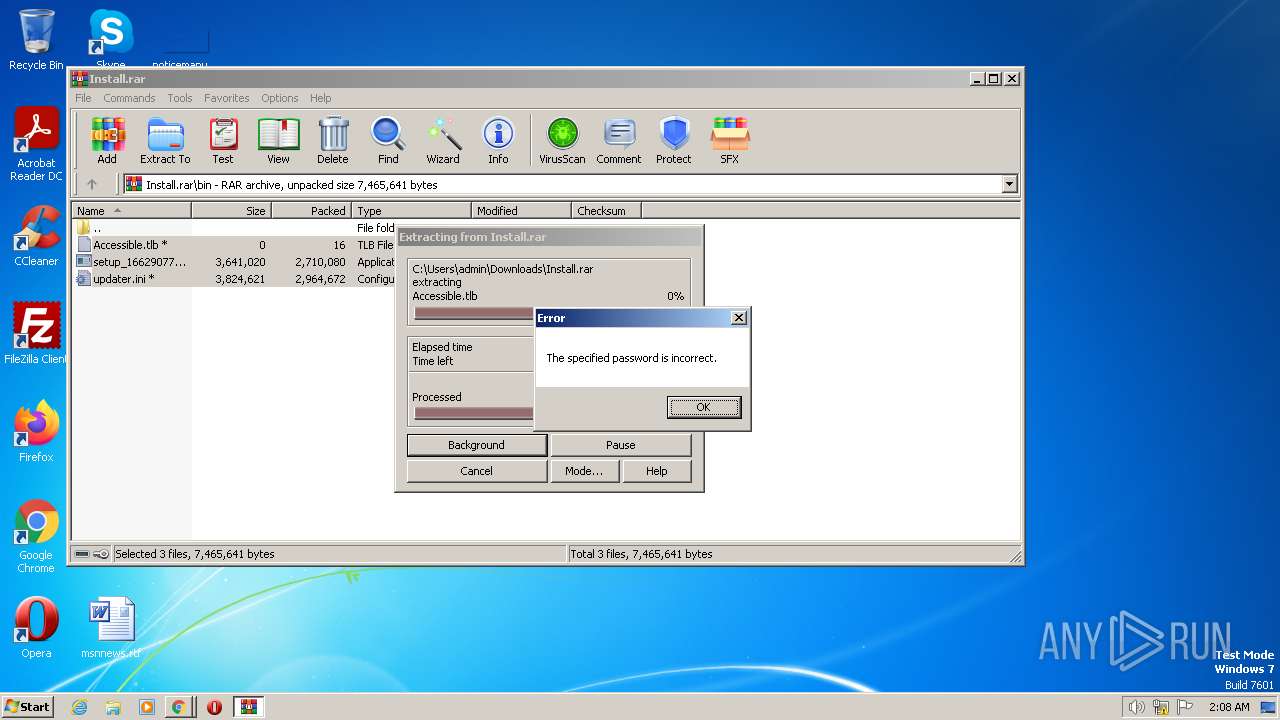This screenshot has height=720, width=1280.
Task: Click the SFX toolbar icon
Action: (x=730, y=140)
